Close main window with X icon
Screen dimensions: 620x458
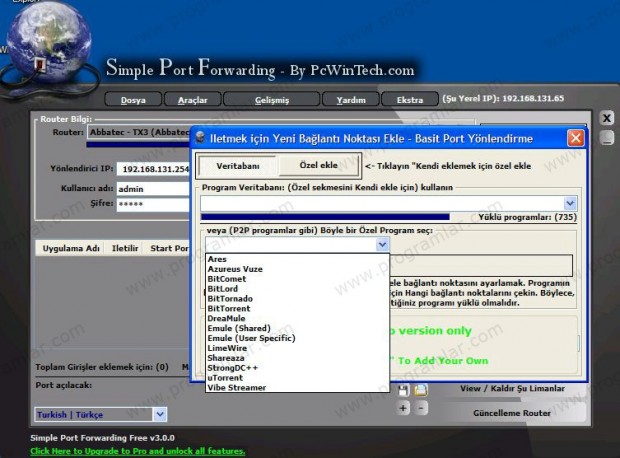pos(607,118)
